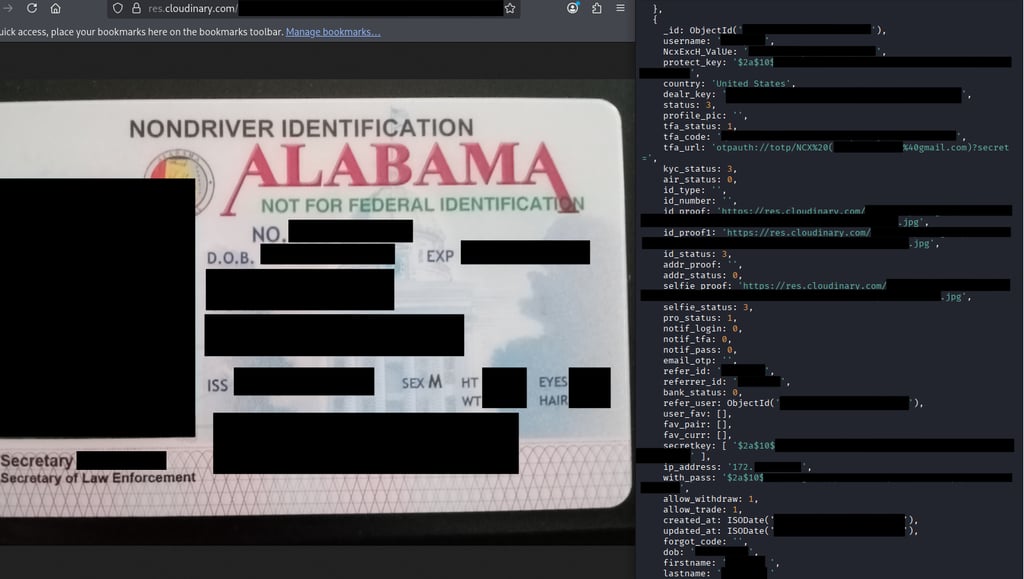Click the res.cloudinary.com address bar

pos(313,8)
